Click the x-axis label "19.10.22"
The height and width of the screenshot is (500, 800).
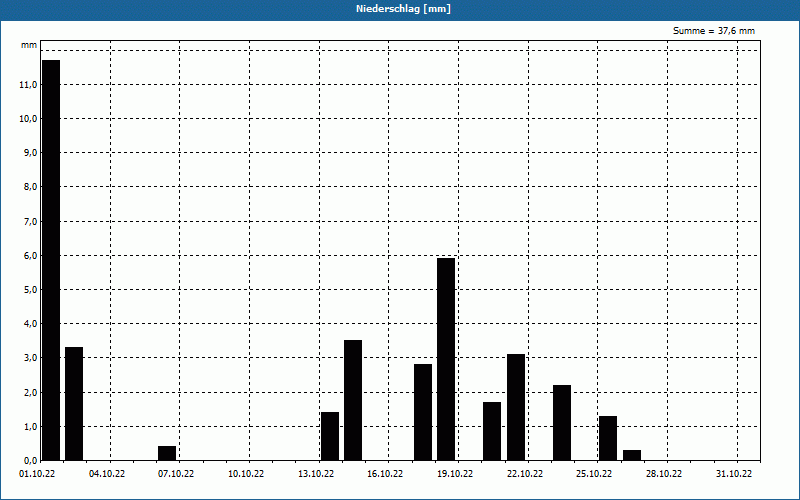(x=455, y=474)
